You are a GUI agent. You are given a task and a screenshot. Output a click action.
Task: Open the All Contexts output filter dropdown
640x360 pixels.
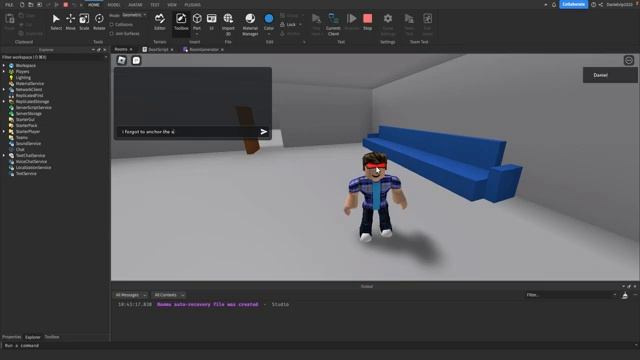169,295
